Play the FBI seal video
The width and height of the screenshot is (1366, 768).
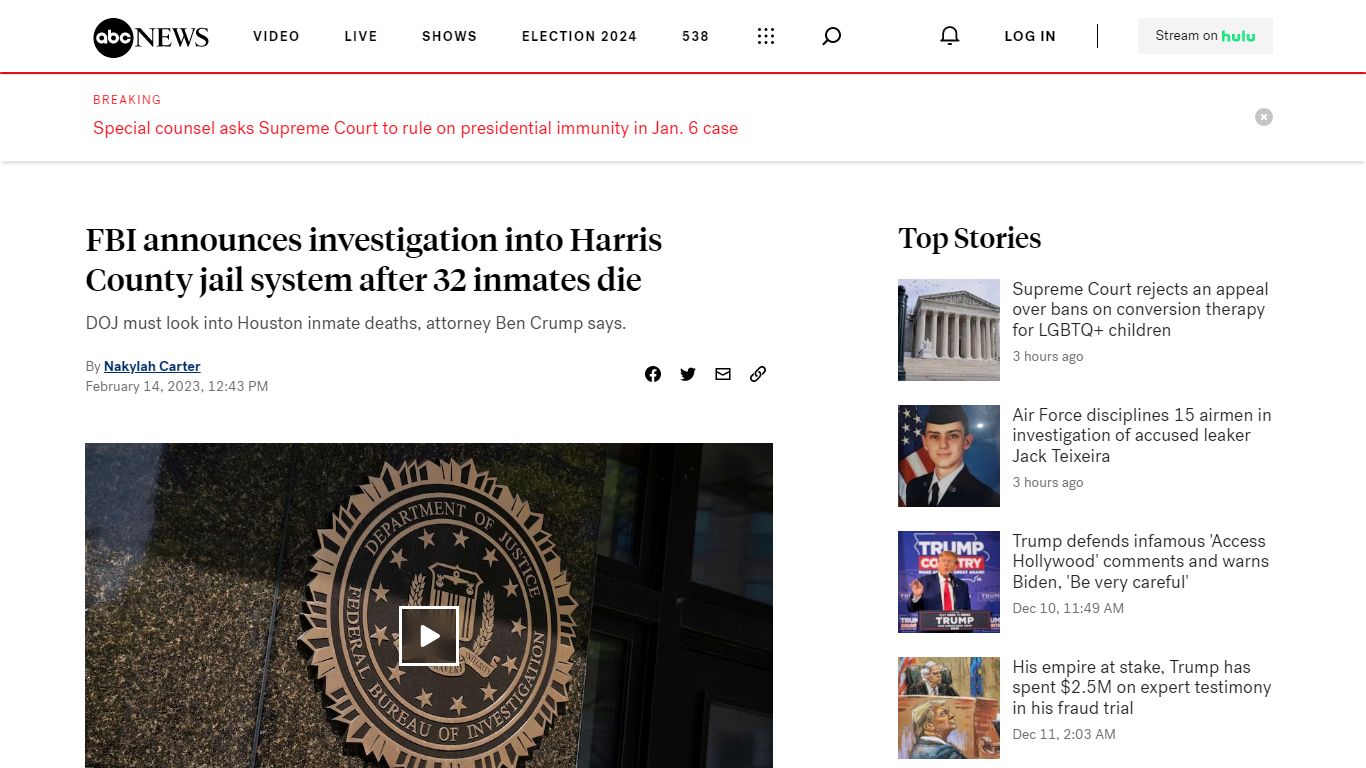pos(429,636)
